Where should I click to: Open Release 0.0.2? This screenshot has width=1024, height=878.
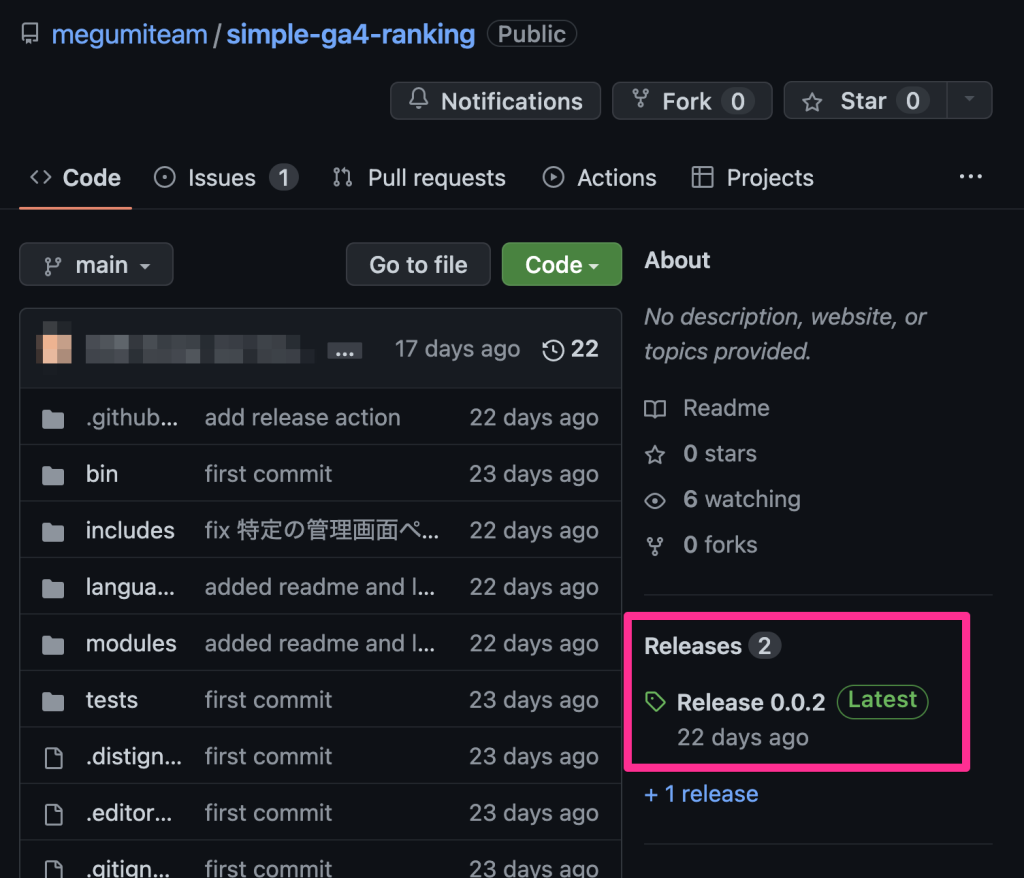[751, 702]
